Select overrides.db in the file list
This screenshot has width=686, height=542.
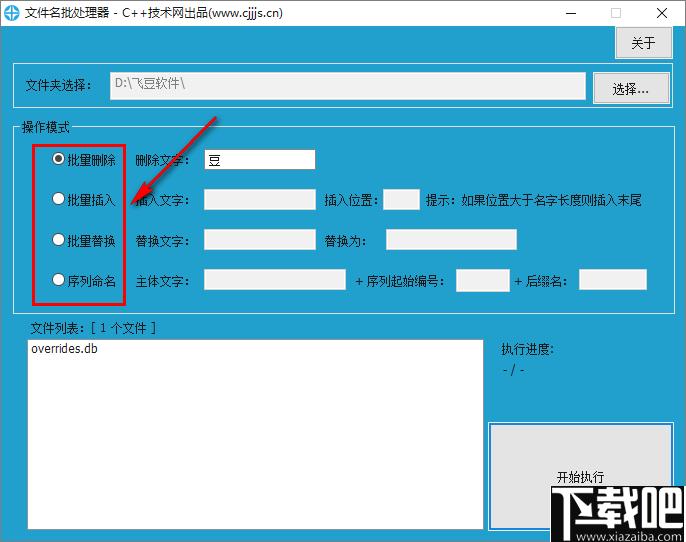tap(64, 349)
